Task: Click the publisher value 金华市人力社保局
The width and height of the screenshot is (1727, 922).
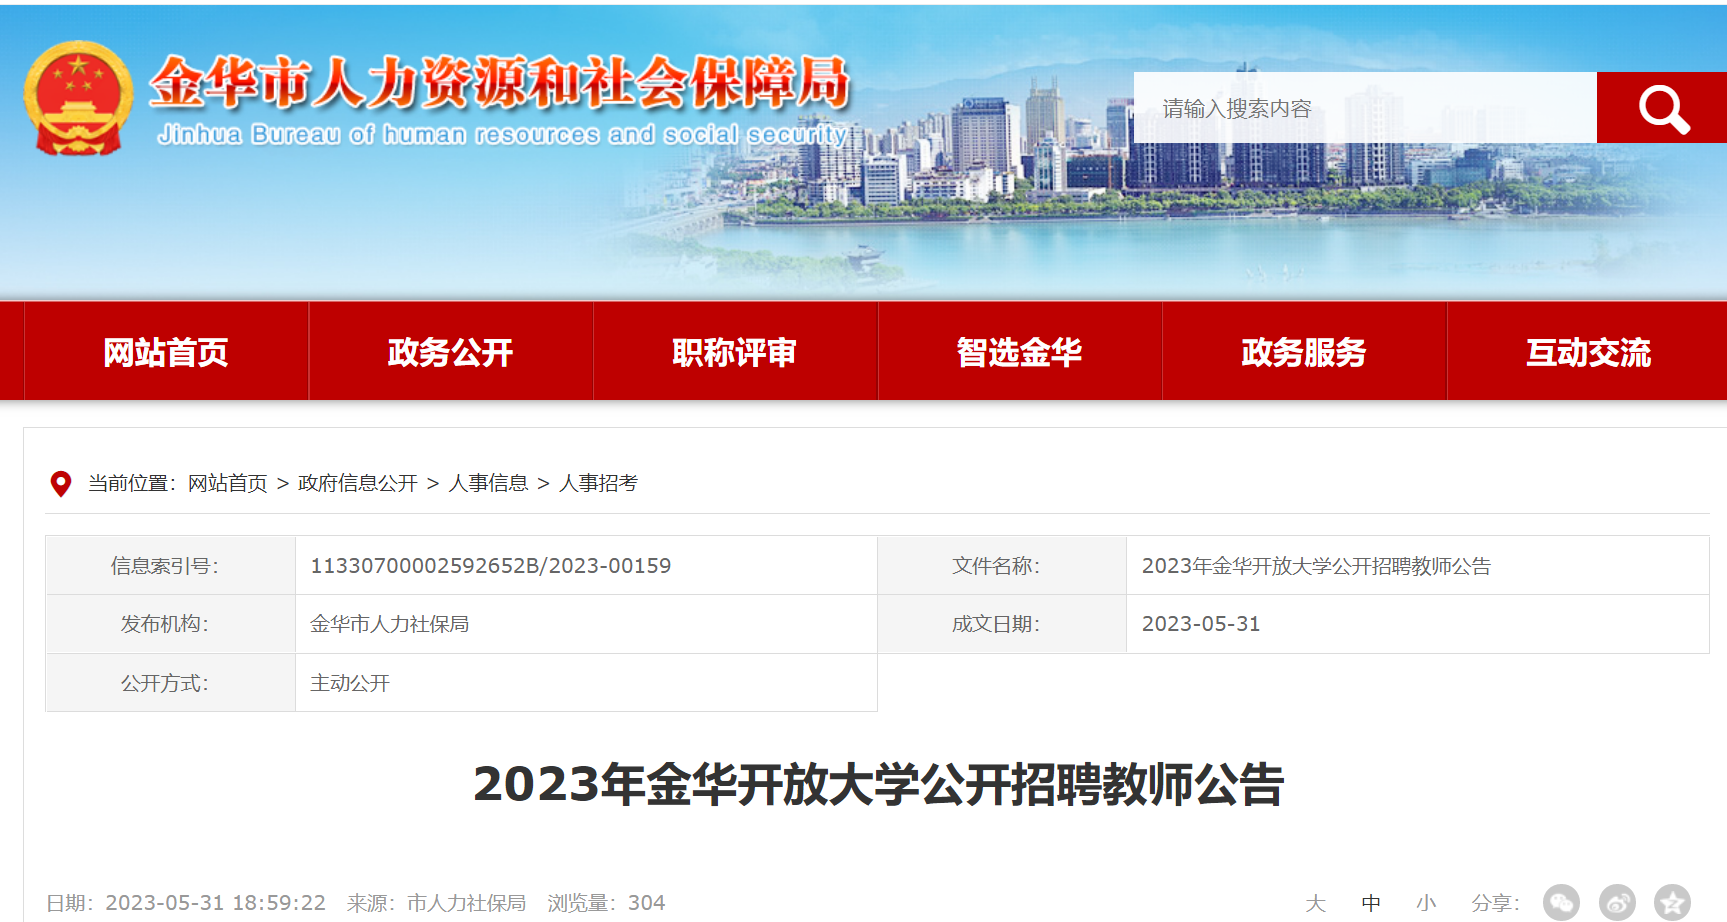Action: click(390, 624)
